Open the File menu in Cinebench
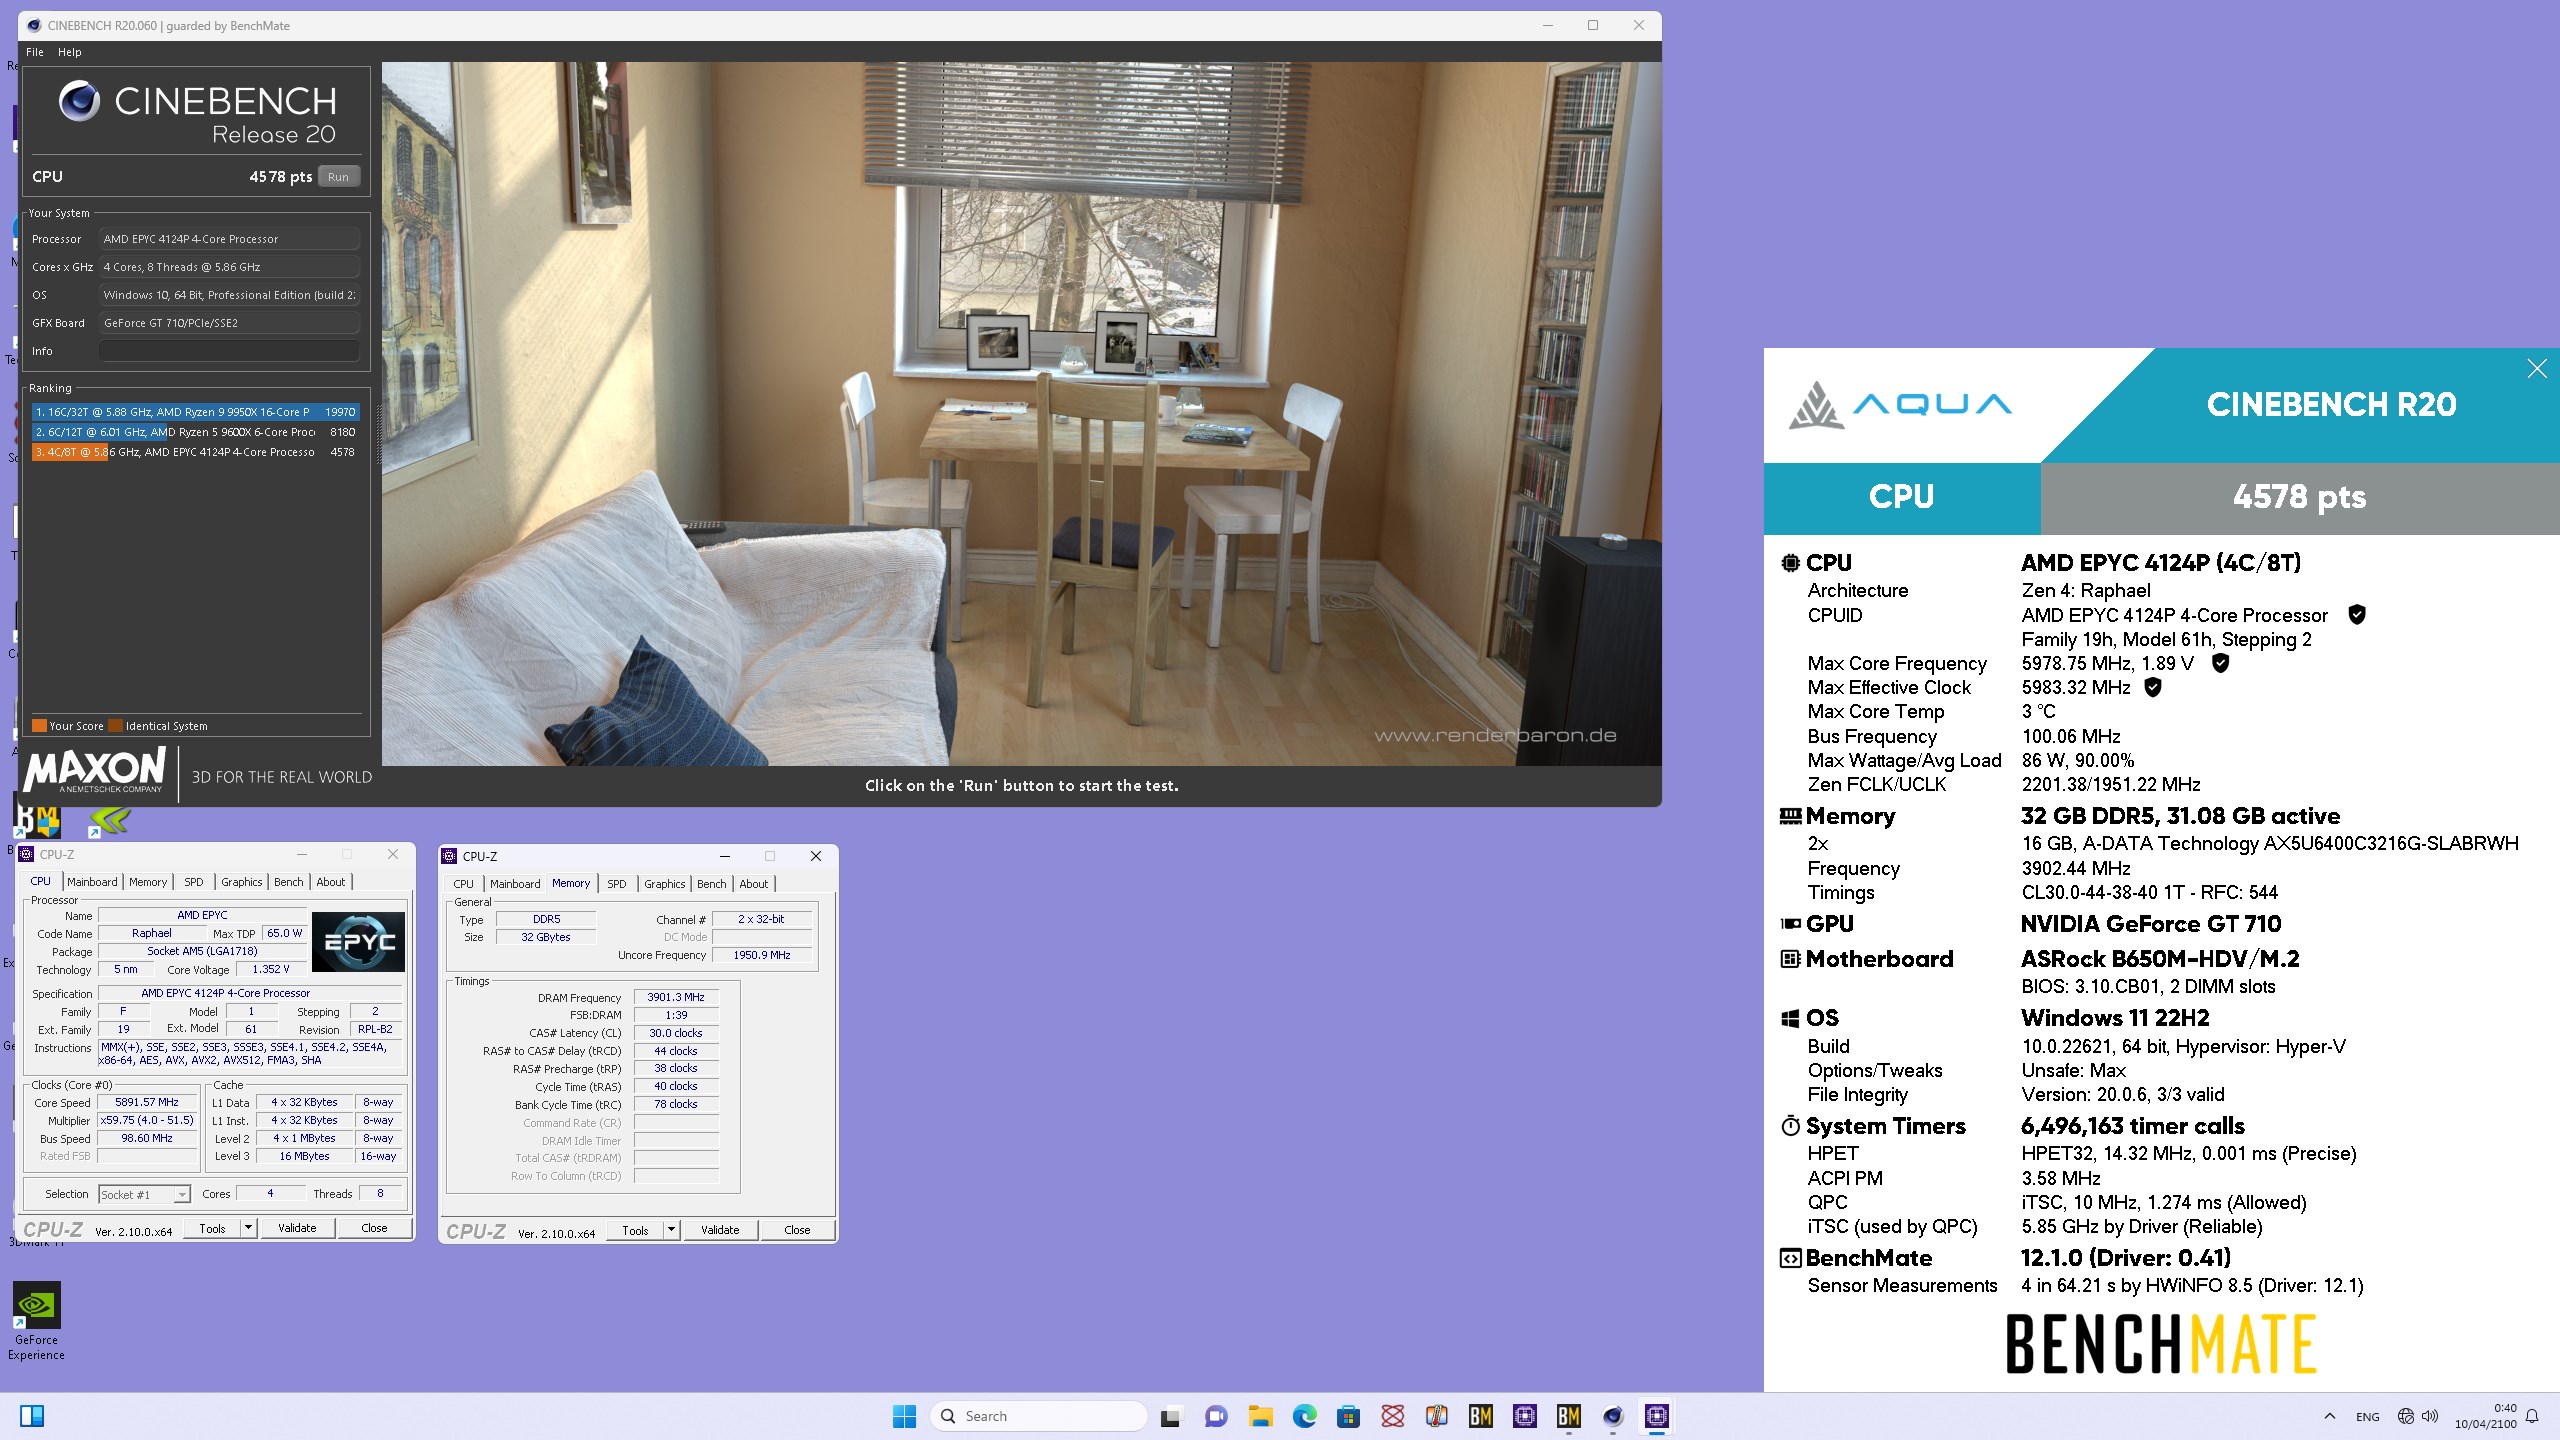This screenshot has height=1440, width=2560. pos(35,52)
